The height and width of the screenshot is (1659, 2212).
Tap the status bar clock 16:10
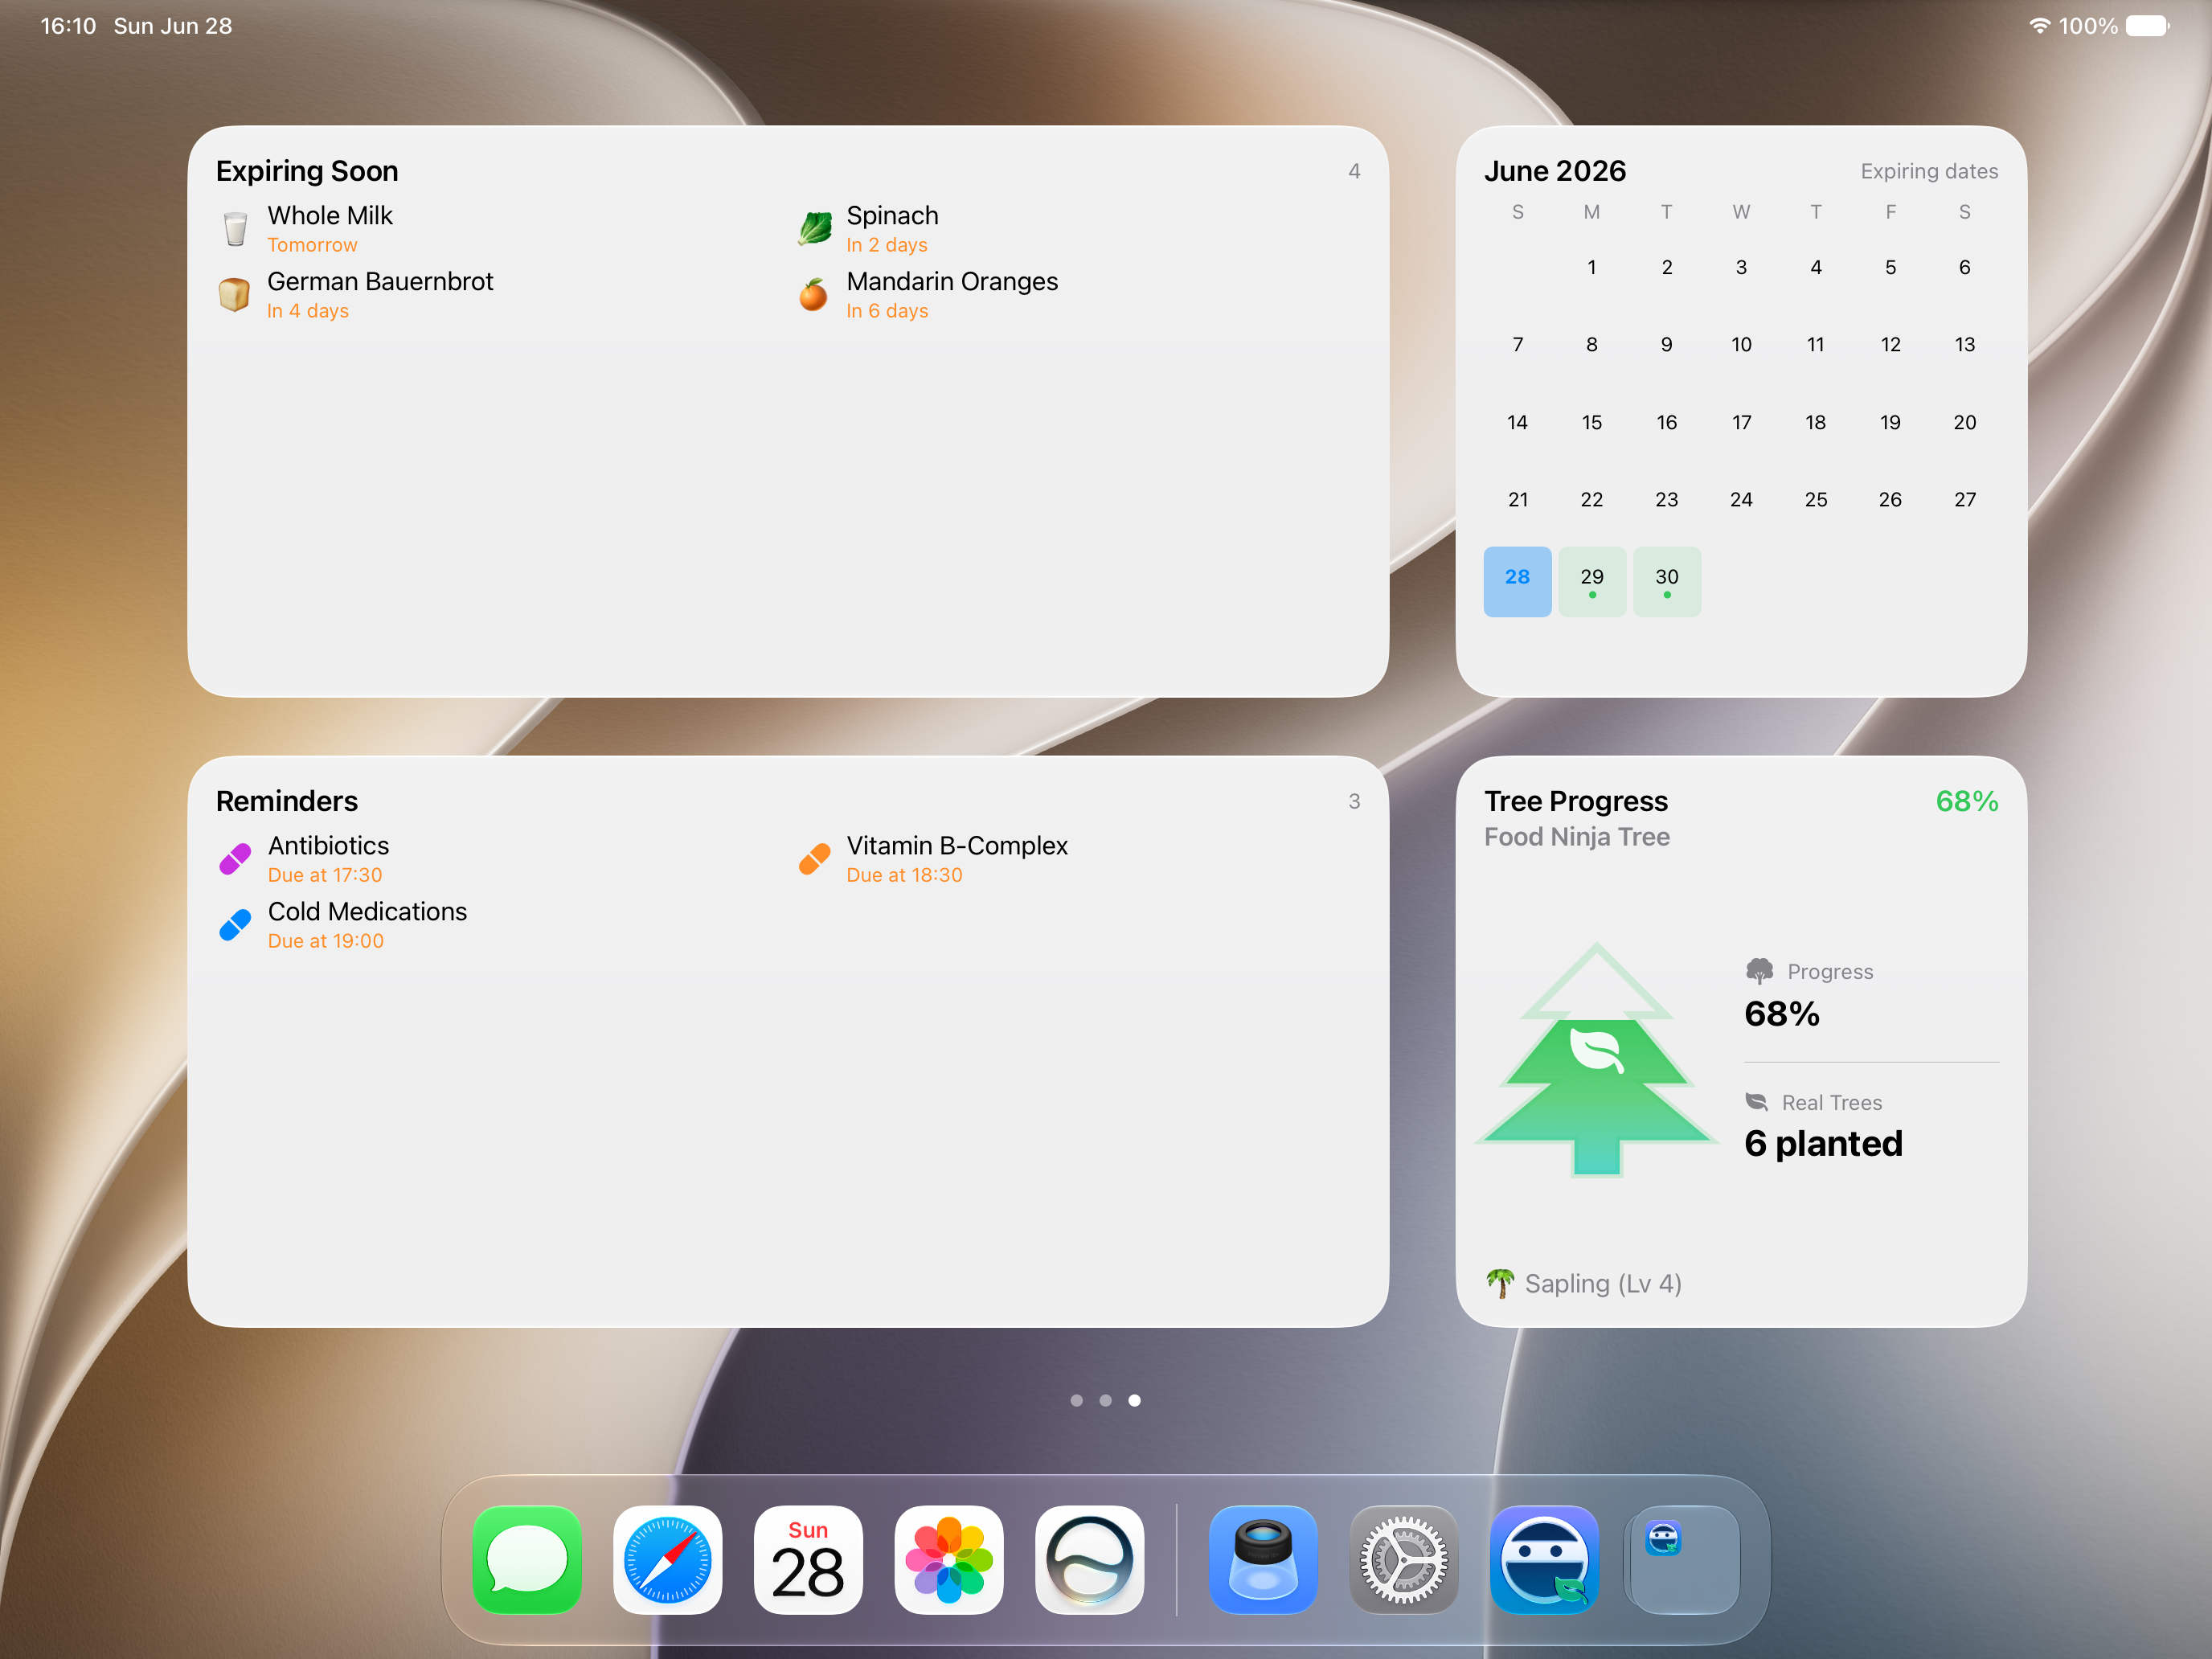pyautogui.click(x=68, y=26)
